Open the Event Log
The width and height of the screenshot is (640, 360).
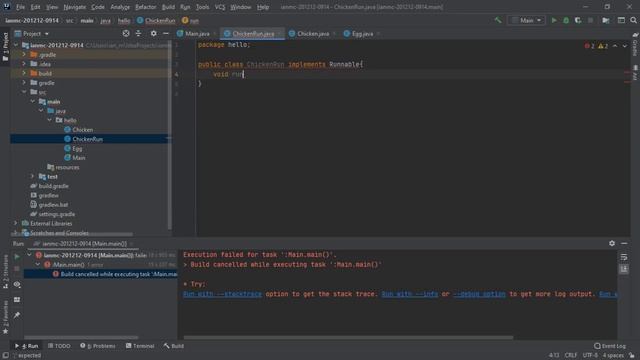click(x=610, y=346)
